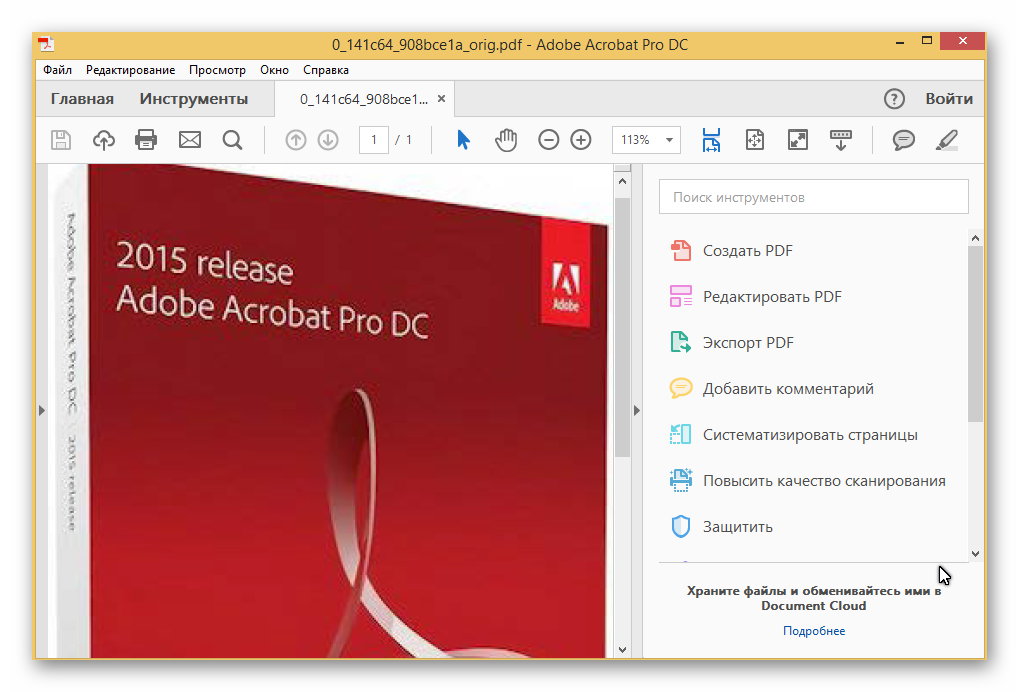Click the Поиск инструментов search field
Screen dimensions: 1019x692
pyautogui.click(x=813, y=197)
